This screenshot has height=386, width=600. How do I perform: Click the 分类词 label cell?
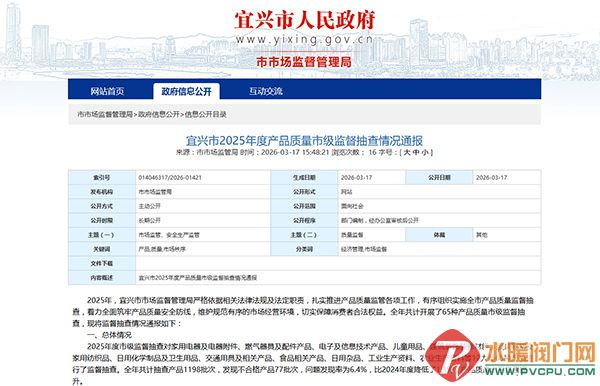coord(305,249)
